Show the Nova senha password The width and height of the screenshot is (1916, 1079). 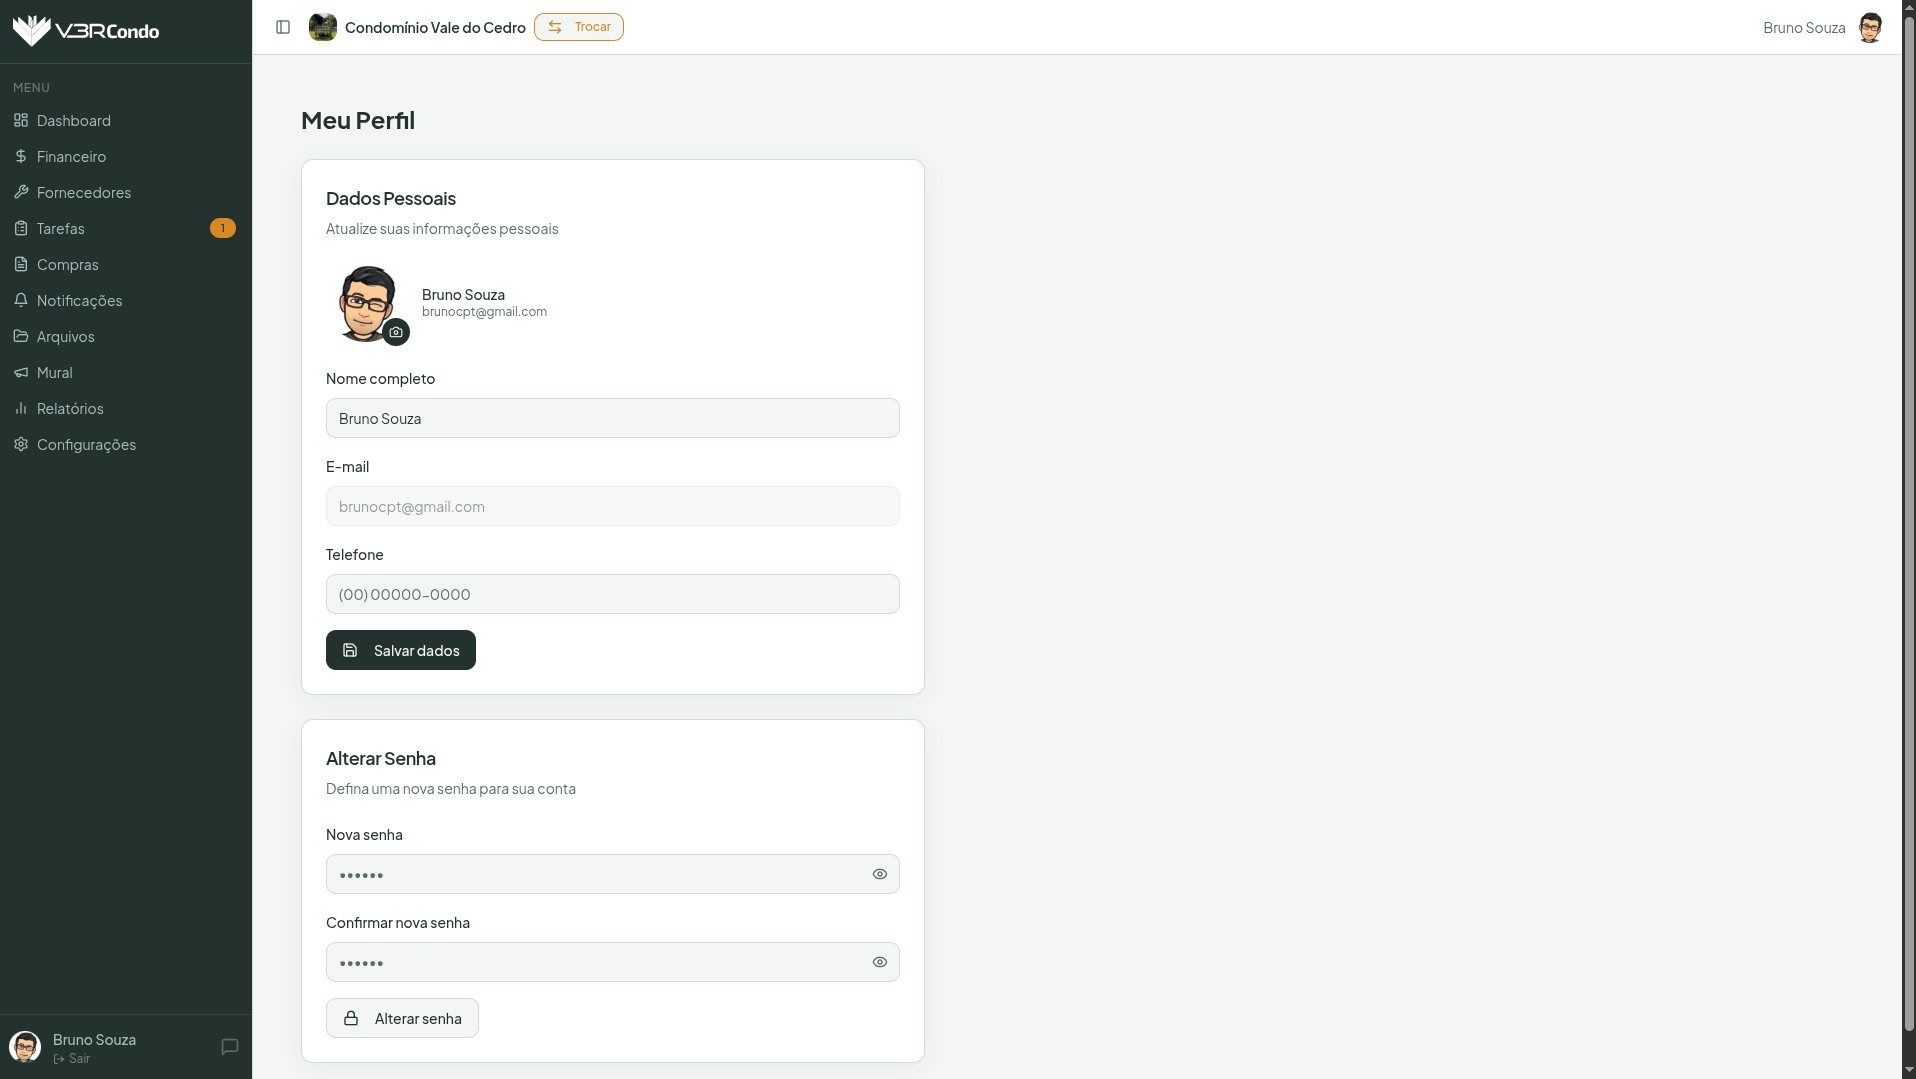879,874
